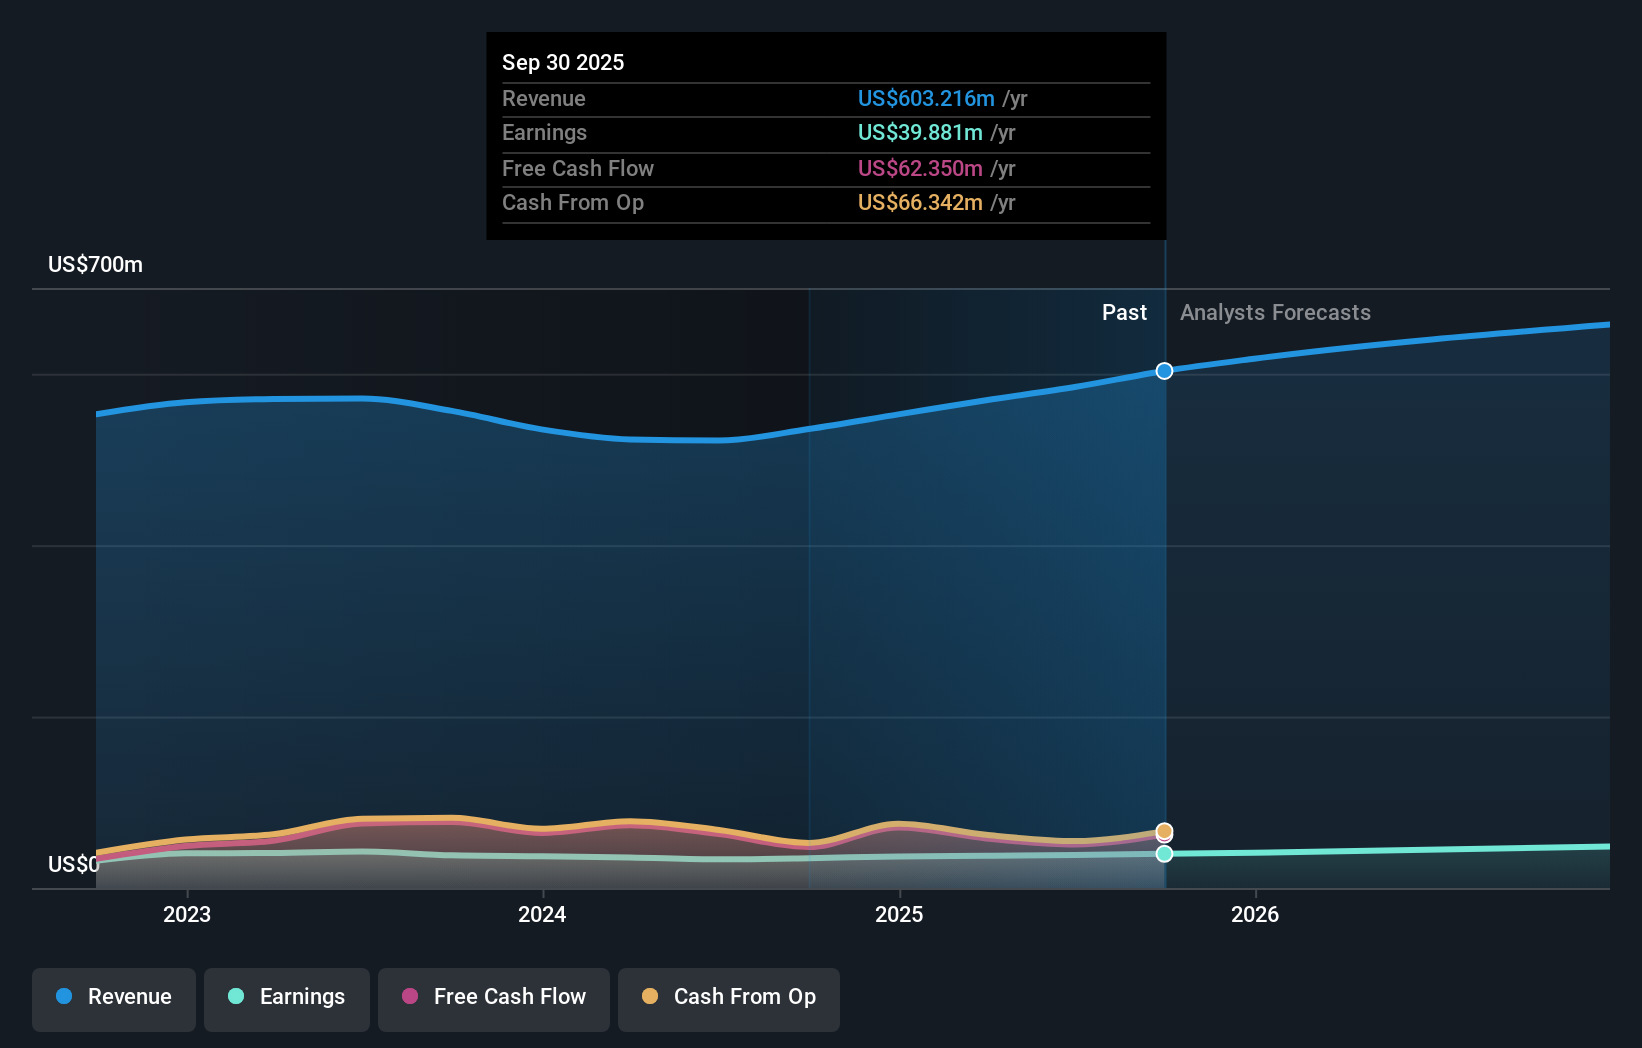The width and height of the screenshot is (1642, 1048).
Task: Click the pink Free Cash Flow legend dot
Action: [409, 997]
